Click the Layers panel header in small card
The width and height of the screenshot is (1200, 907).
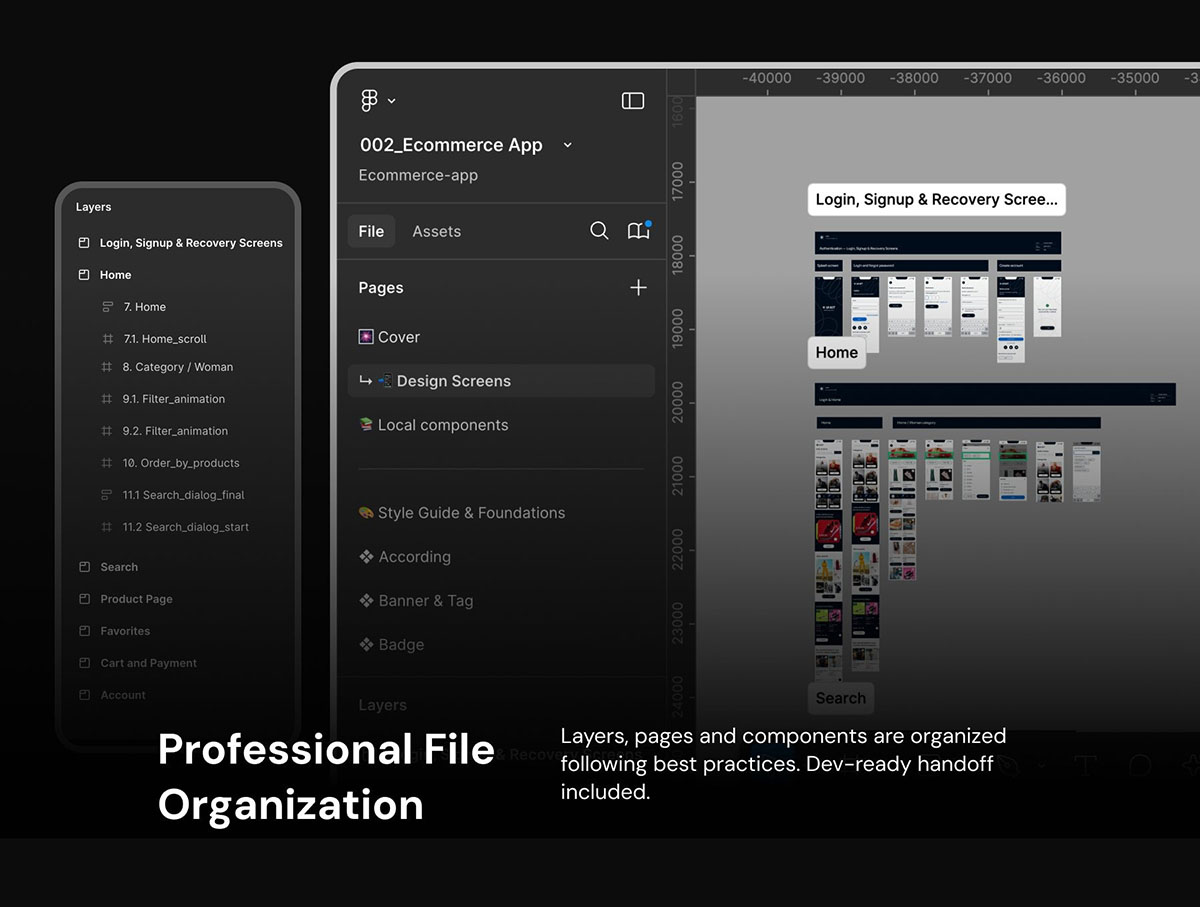93,207
